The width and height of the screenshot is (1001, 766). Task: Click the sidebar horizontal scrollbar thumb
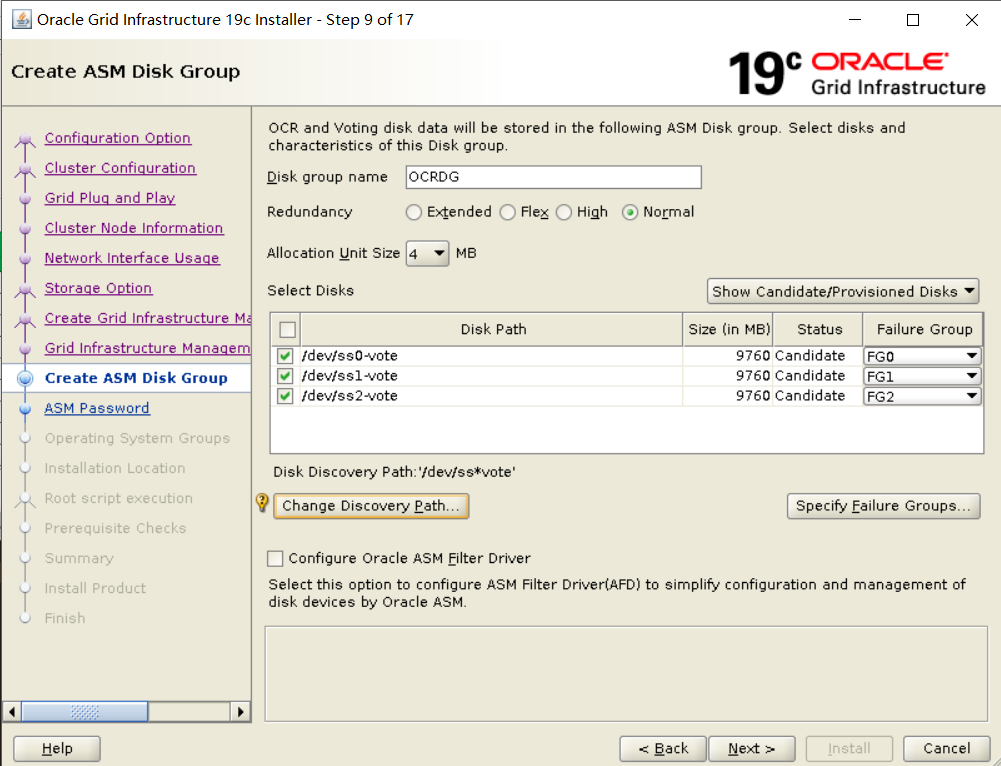85,711
